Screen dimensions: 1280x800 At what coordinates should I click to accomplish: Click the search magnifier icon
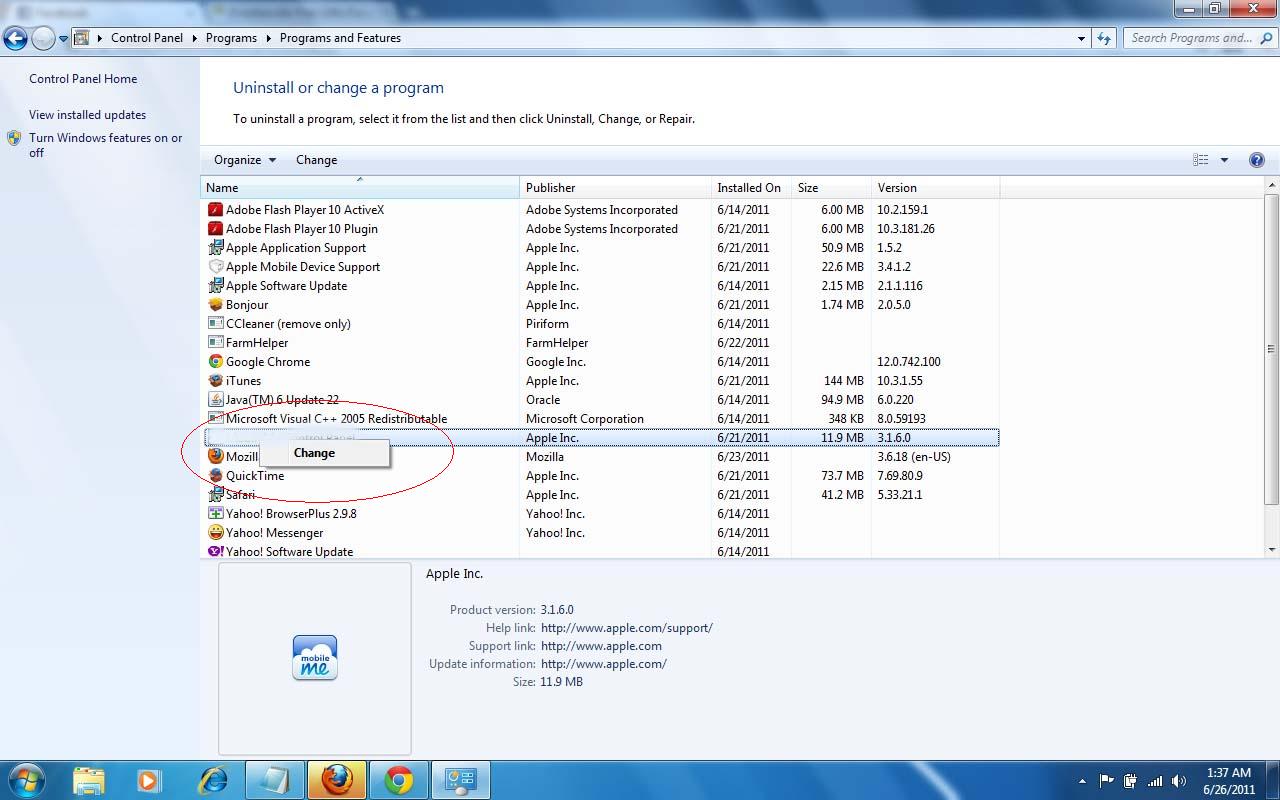[1264, 38]
